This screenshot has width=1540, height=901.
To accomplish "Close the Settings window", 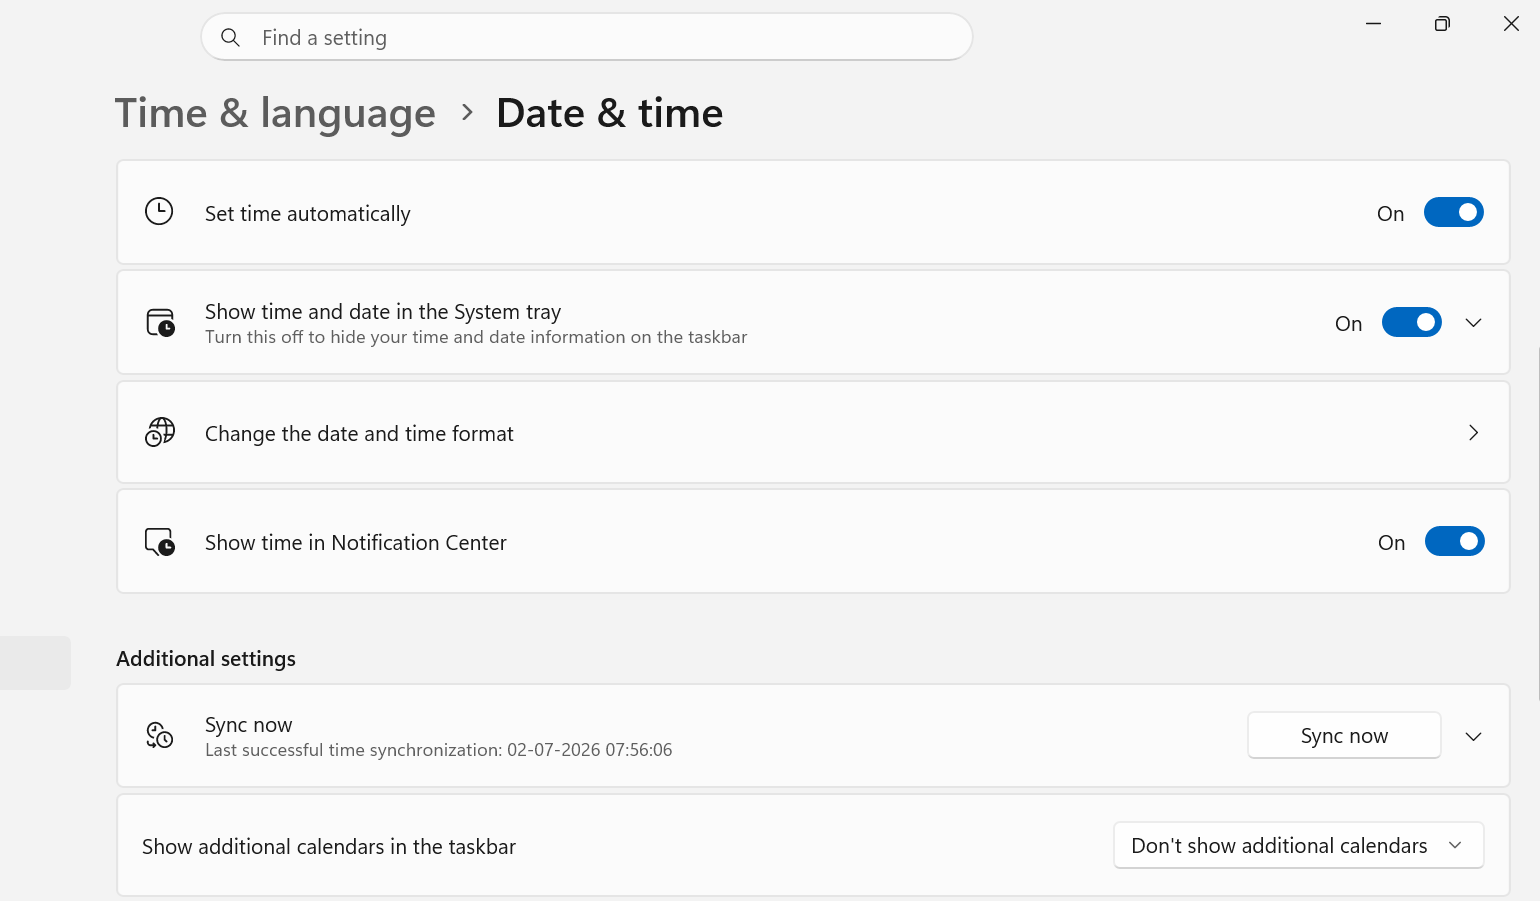I will [x=1511, y=23].
